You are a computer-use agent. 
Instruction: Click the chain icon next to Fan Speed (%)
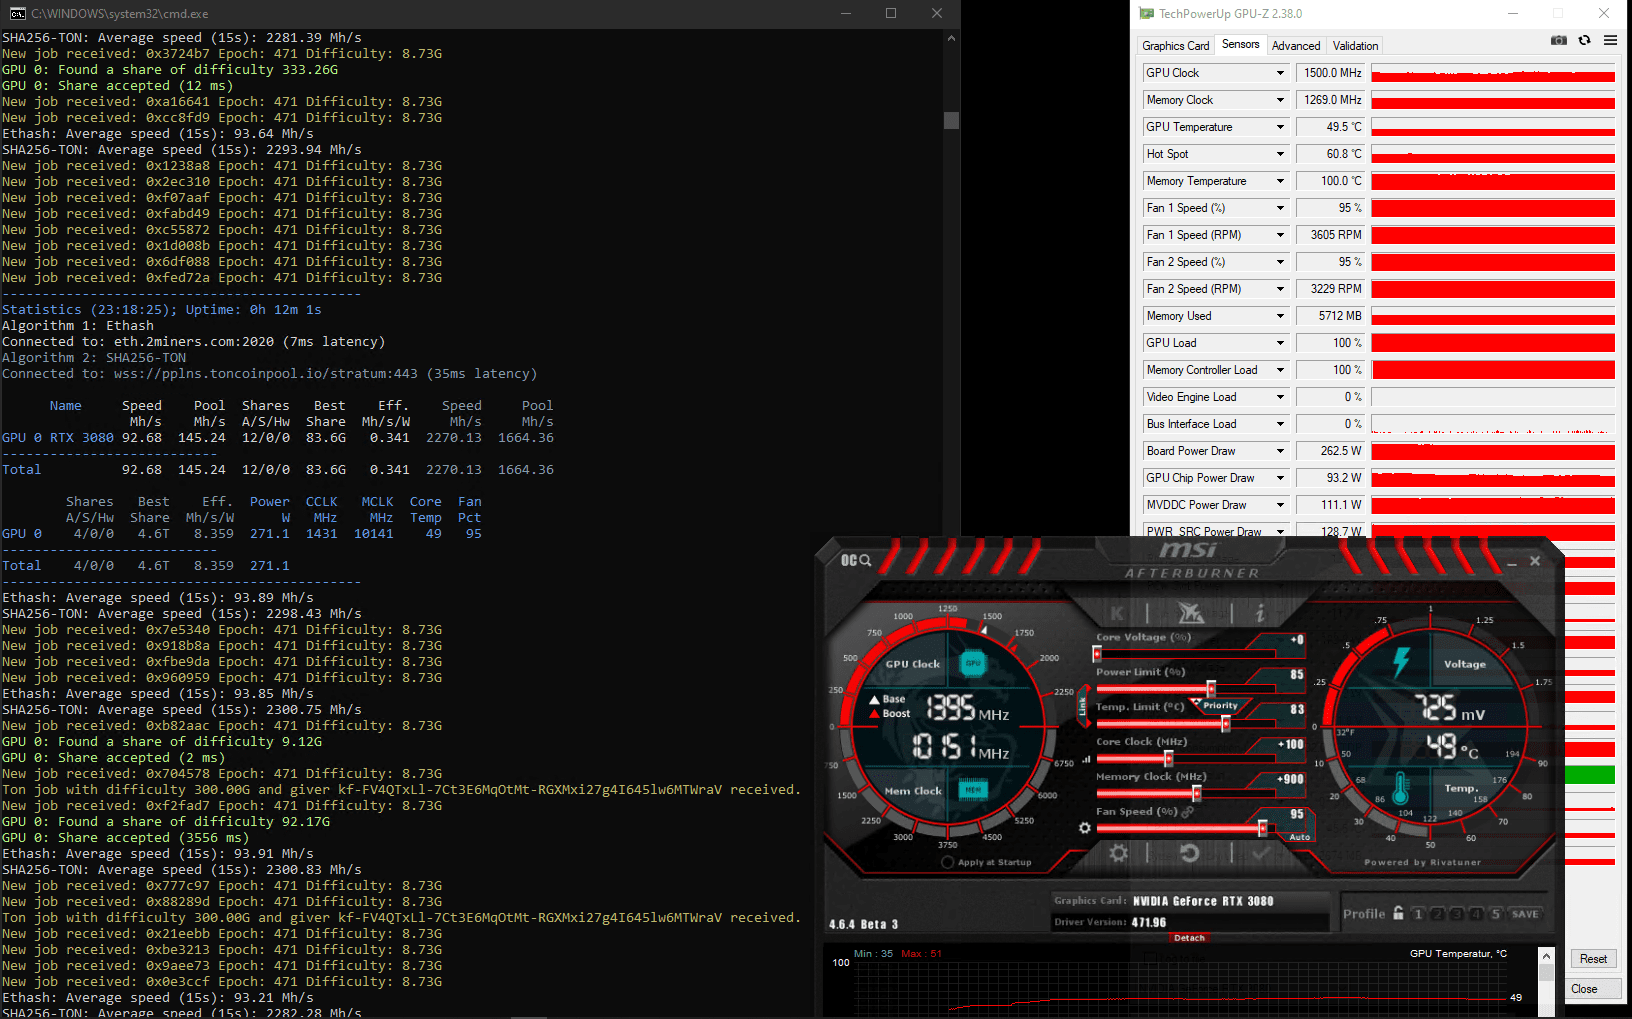pyautogui.click(x=1188, y=812)
